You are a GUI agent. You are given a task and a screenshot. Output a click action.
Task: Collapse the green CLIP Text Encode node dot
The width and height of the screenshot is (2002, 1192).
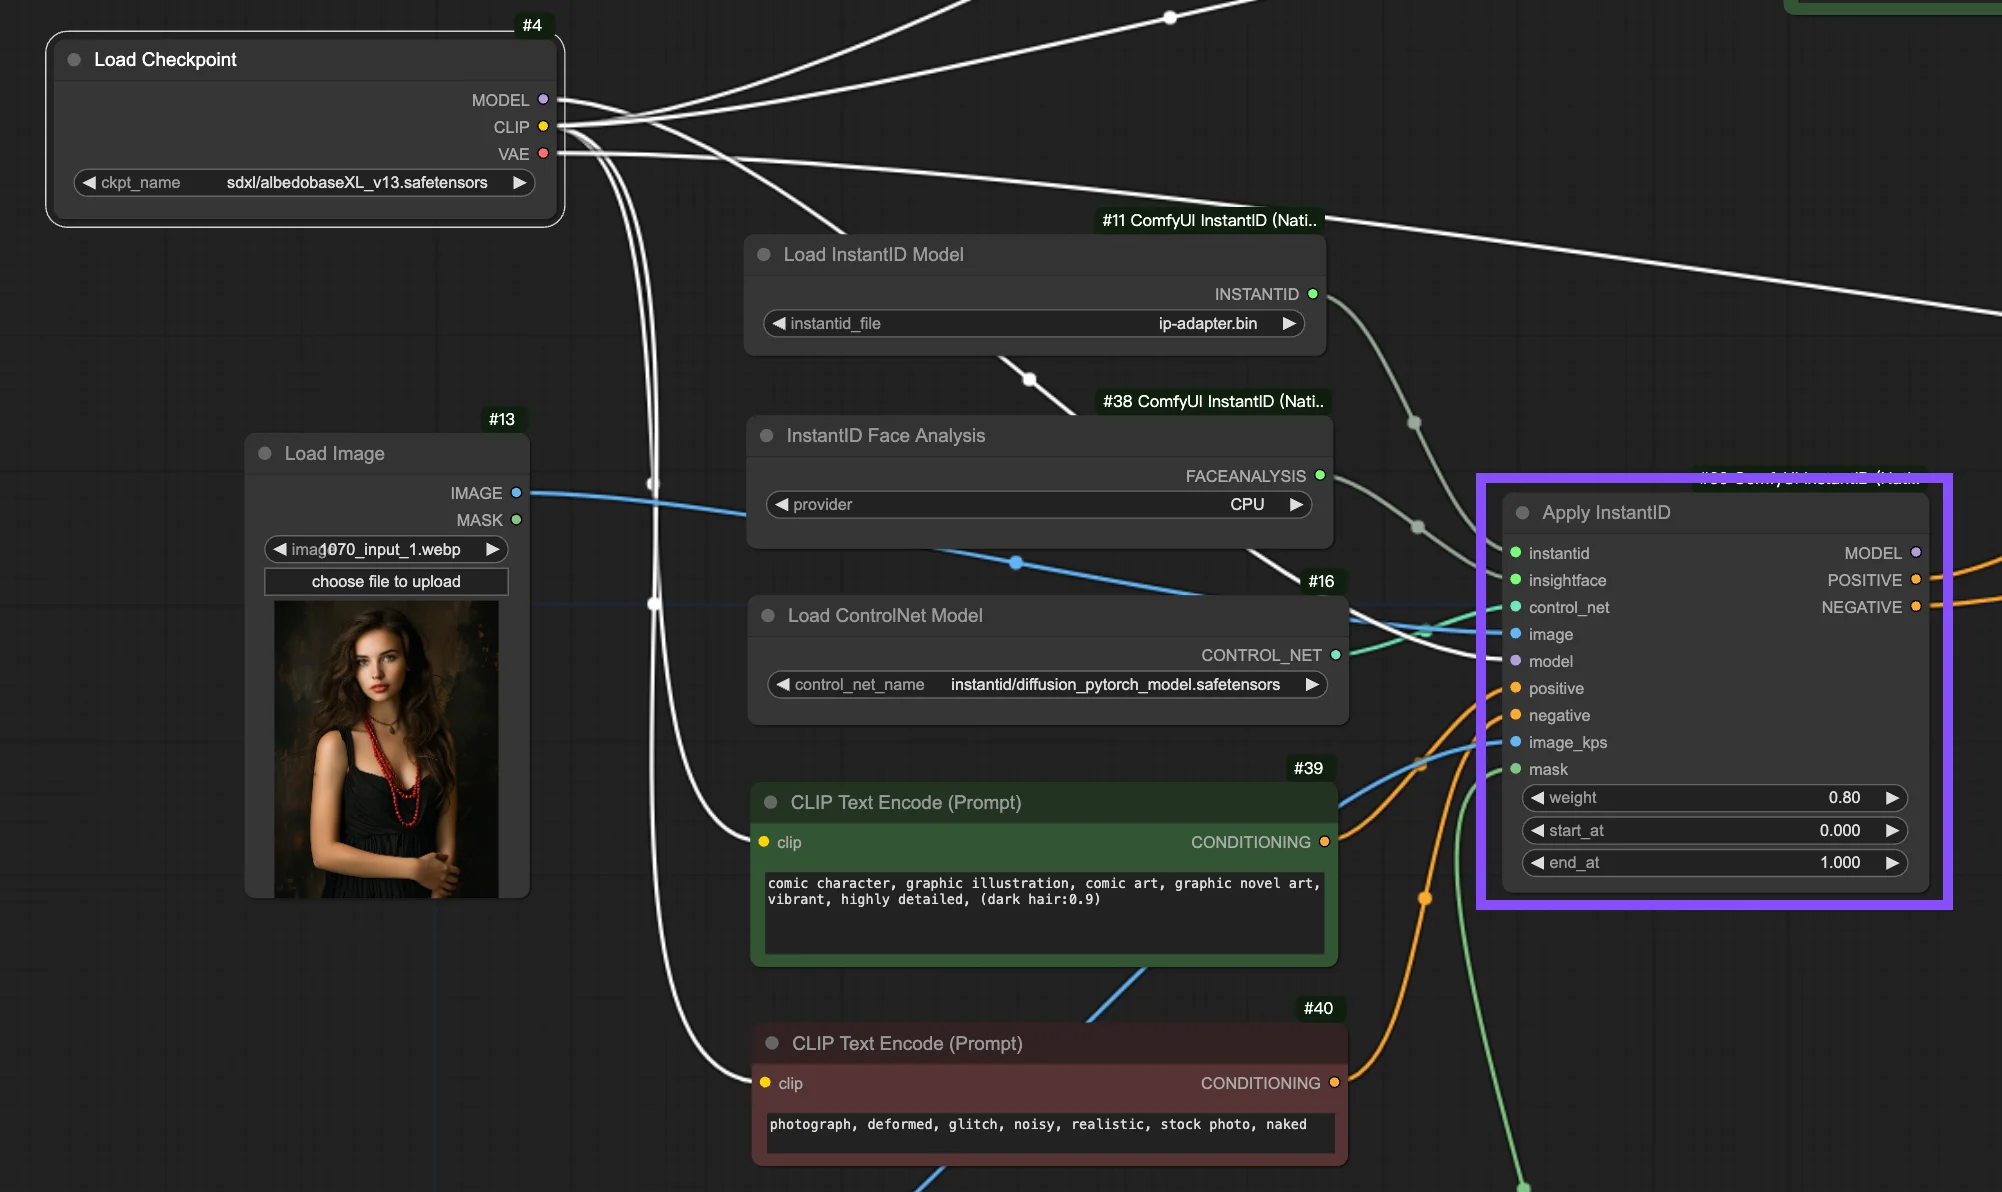771,803
